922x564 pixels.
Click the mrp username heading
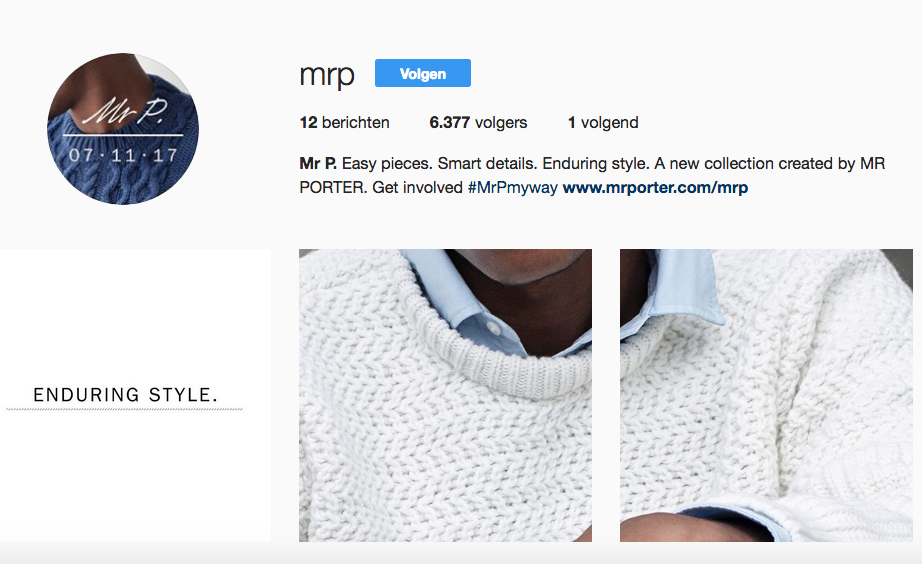[327, 75]
